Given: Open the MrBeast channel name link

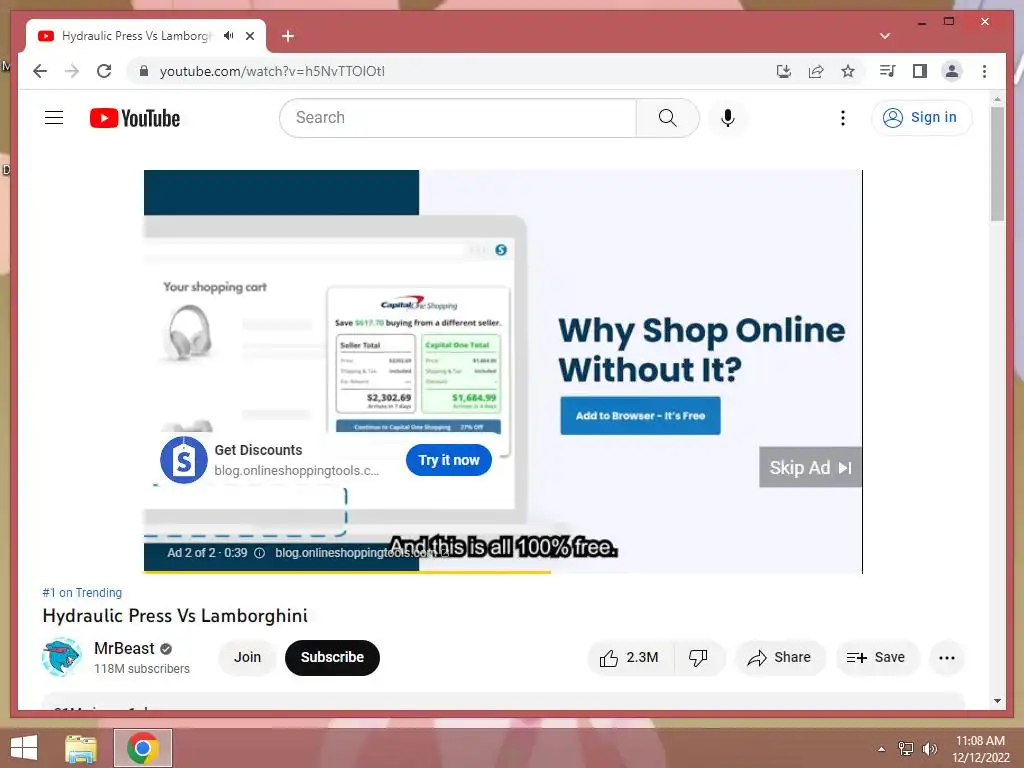Looking at the screenshot, I should tap(124, 648).
